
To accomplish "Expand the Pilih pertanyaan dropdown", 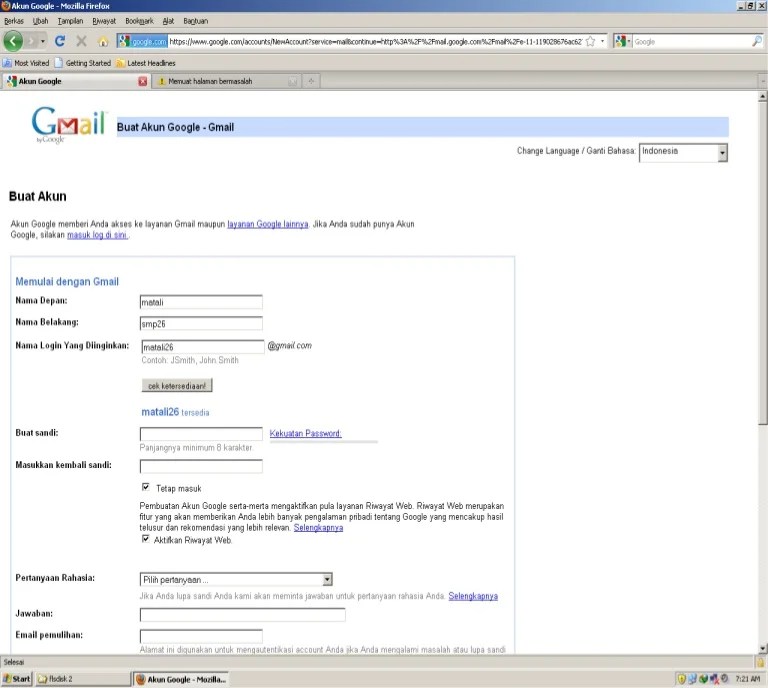I will [x=236, y=579].
